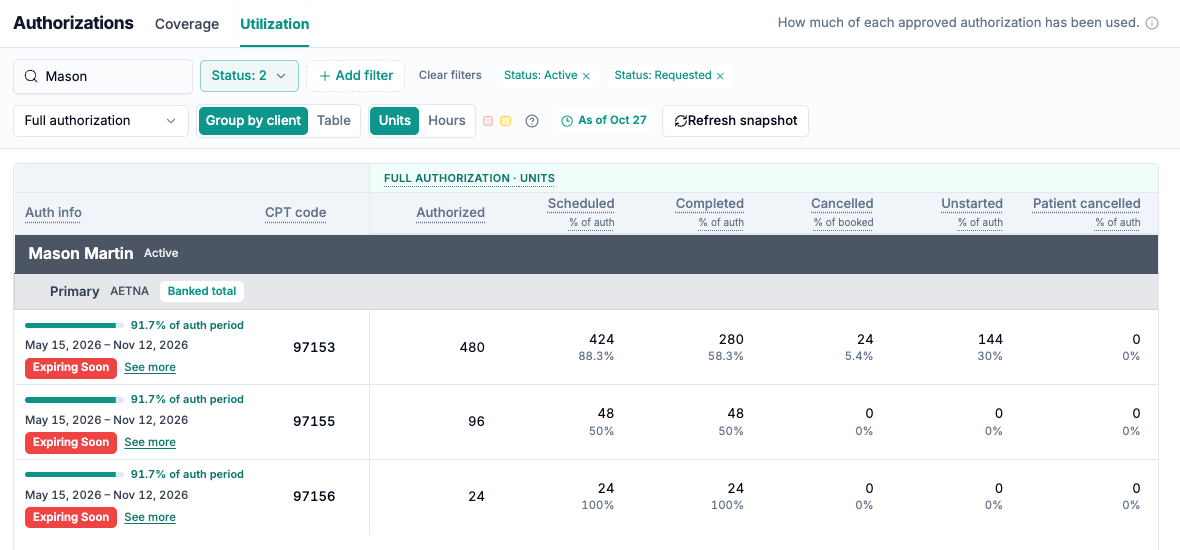Open the question mark help icon
The width and height of the screenshot is (1180, 550).
tap(532, 121)
